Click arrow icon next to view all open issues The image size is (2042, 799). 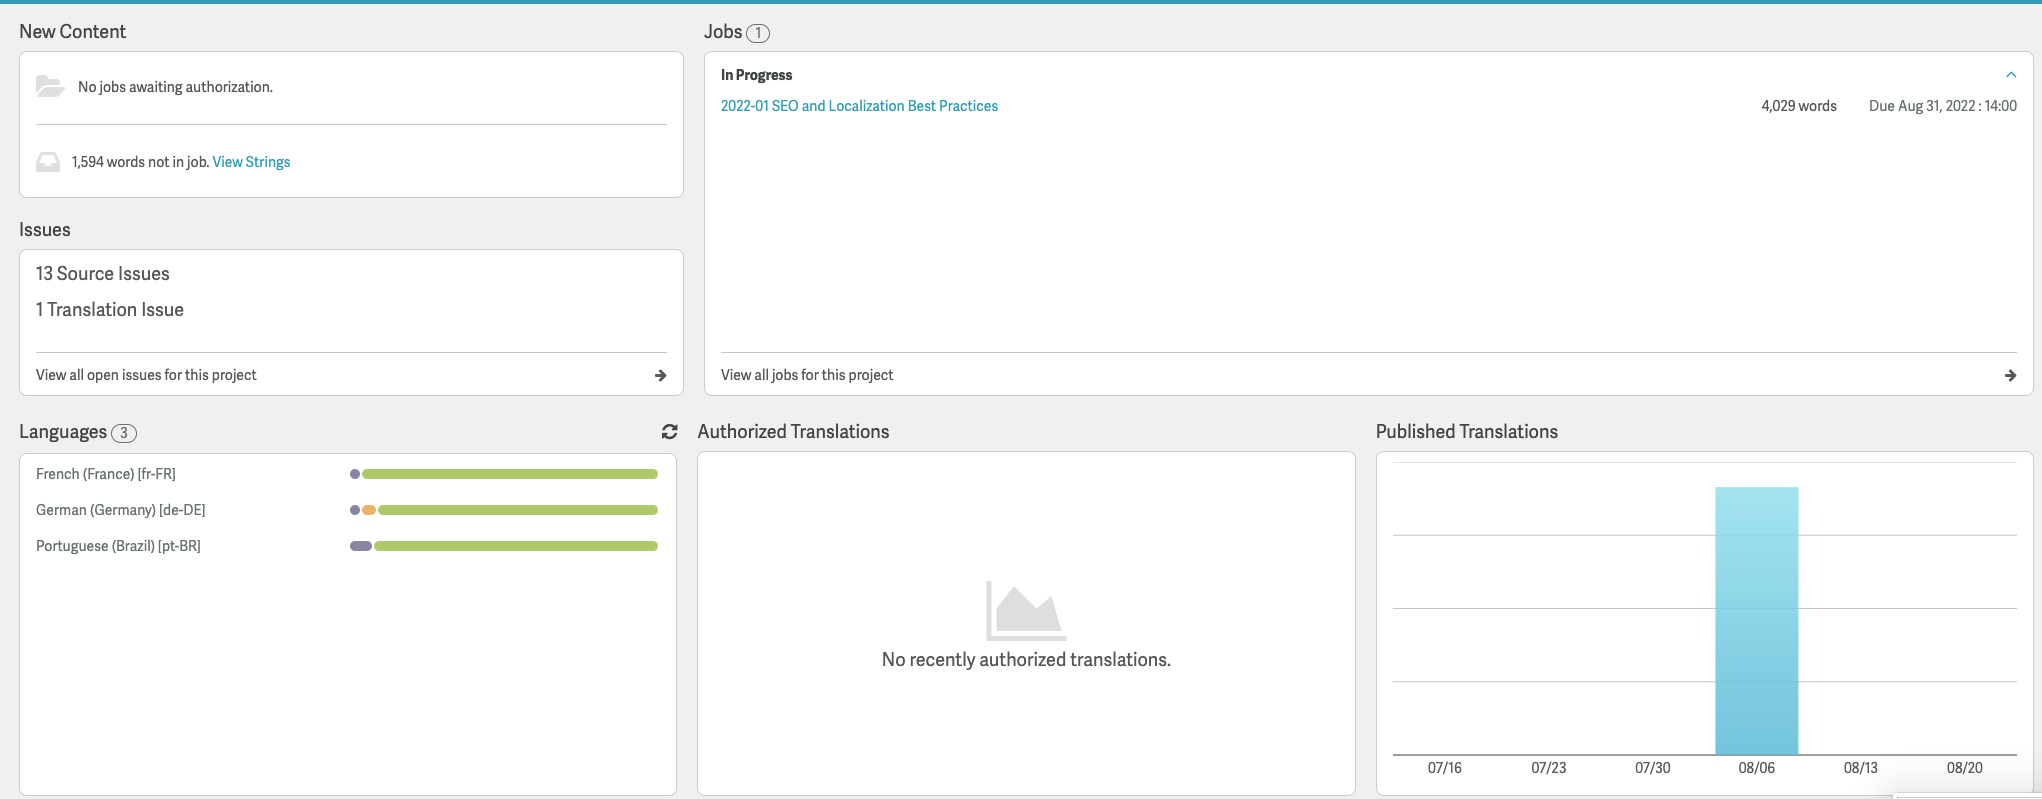click(x=660, y=375)
